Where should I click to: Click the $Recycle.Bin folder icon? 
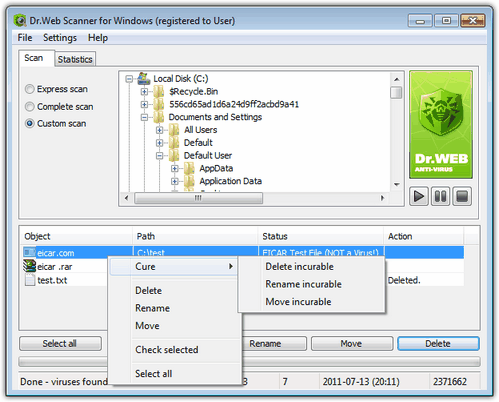159,91
